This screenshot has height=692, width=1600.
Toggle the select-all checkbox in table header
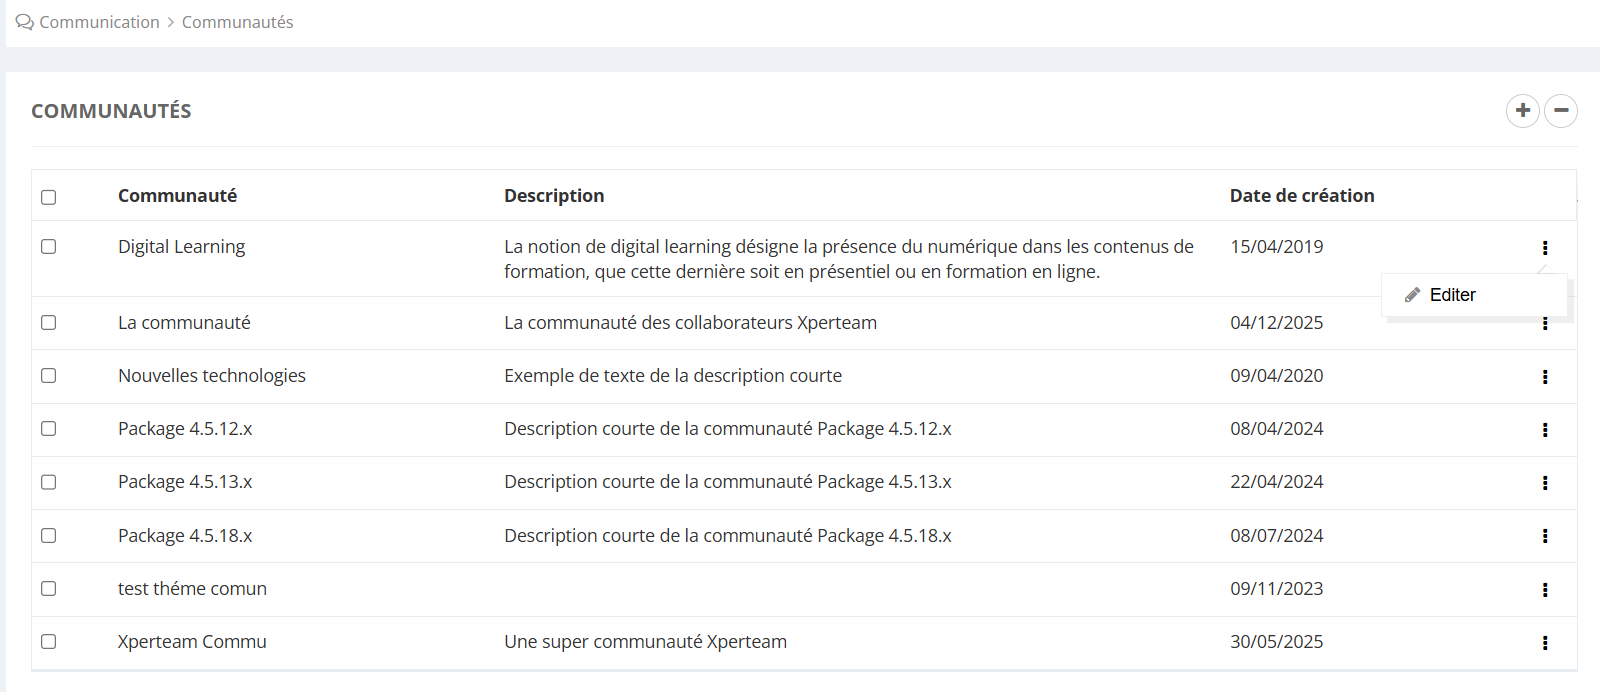(x=49, y=197)
